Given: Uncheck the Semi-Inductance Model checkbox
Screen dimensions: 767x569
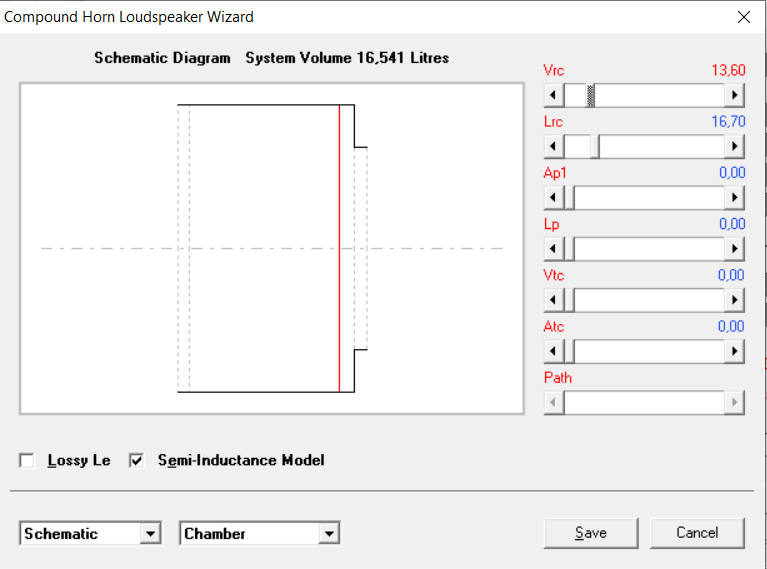Looking at the screenshot, I should (x=136, y=460).
